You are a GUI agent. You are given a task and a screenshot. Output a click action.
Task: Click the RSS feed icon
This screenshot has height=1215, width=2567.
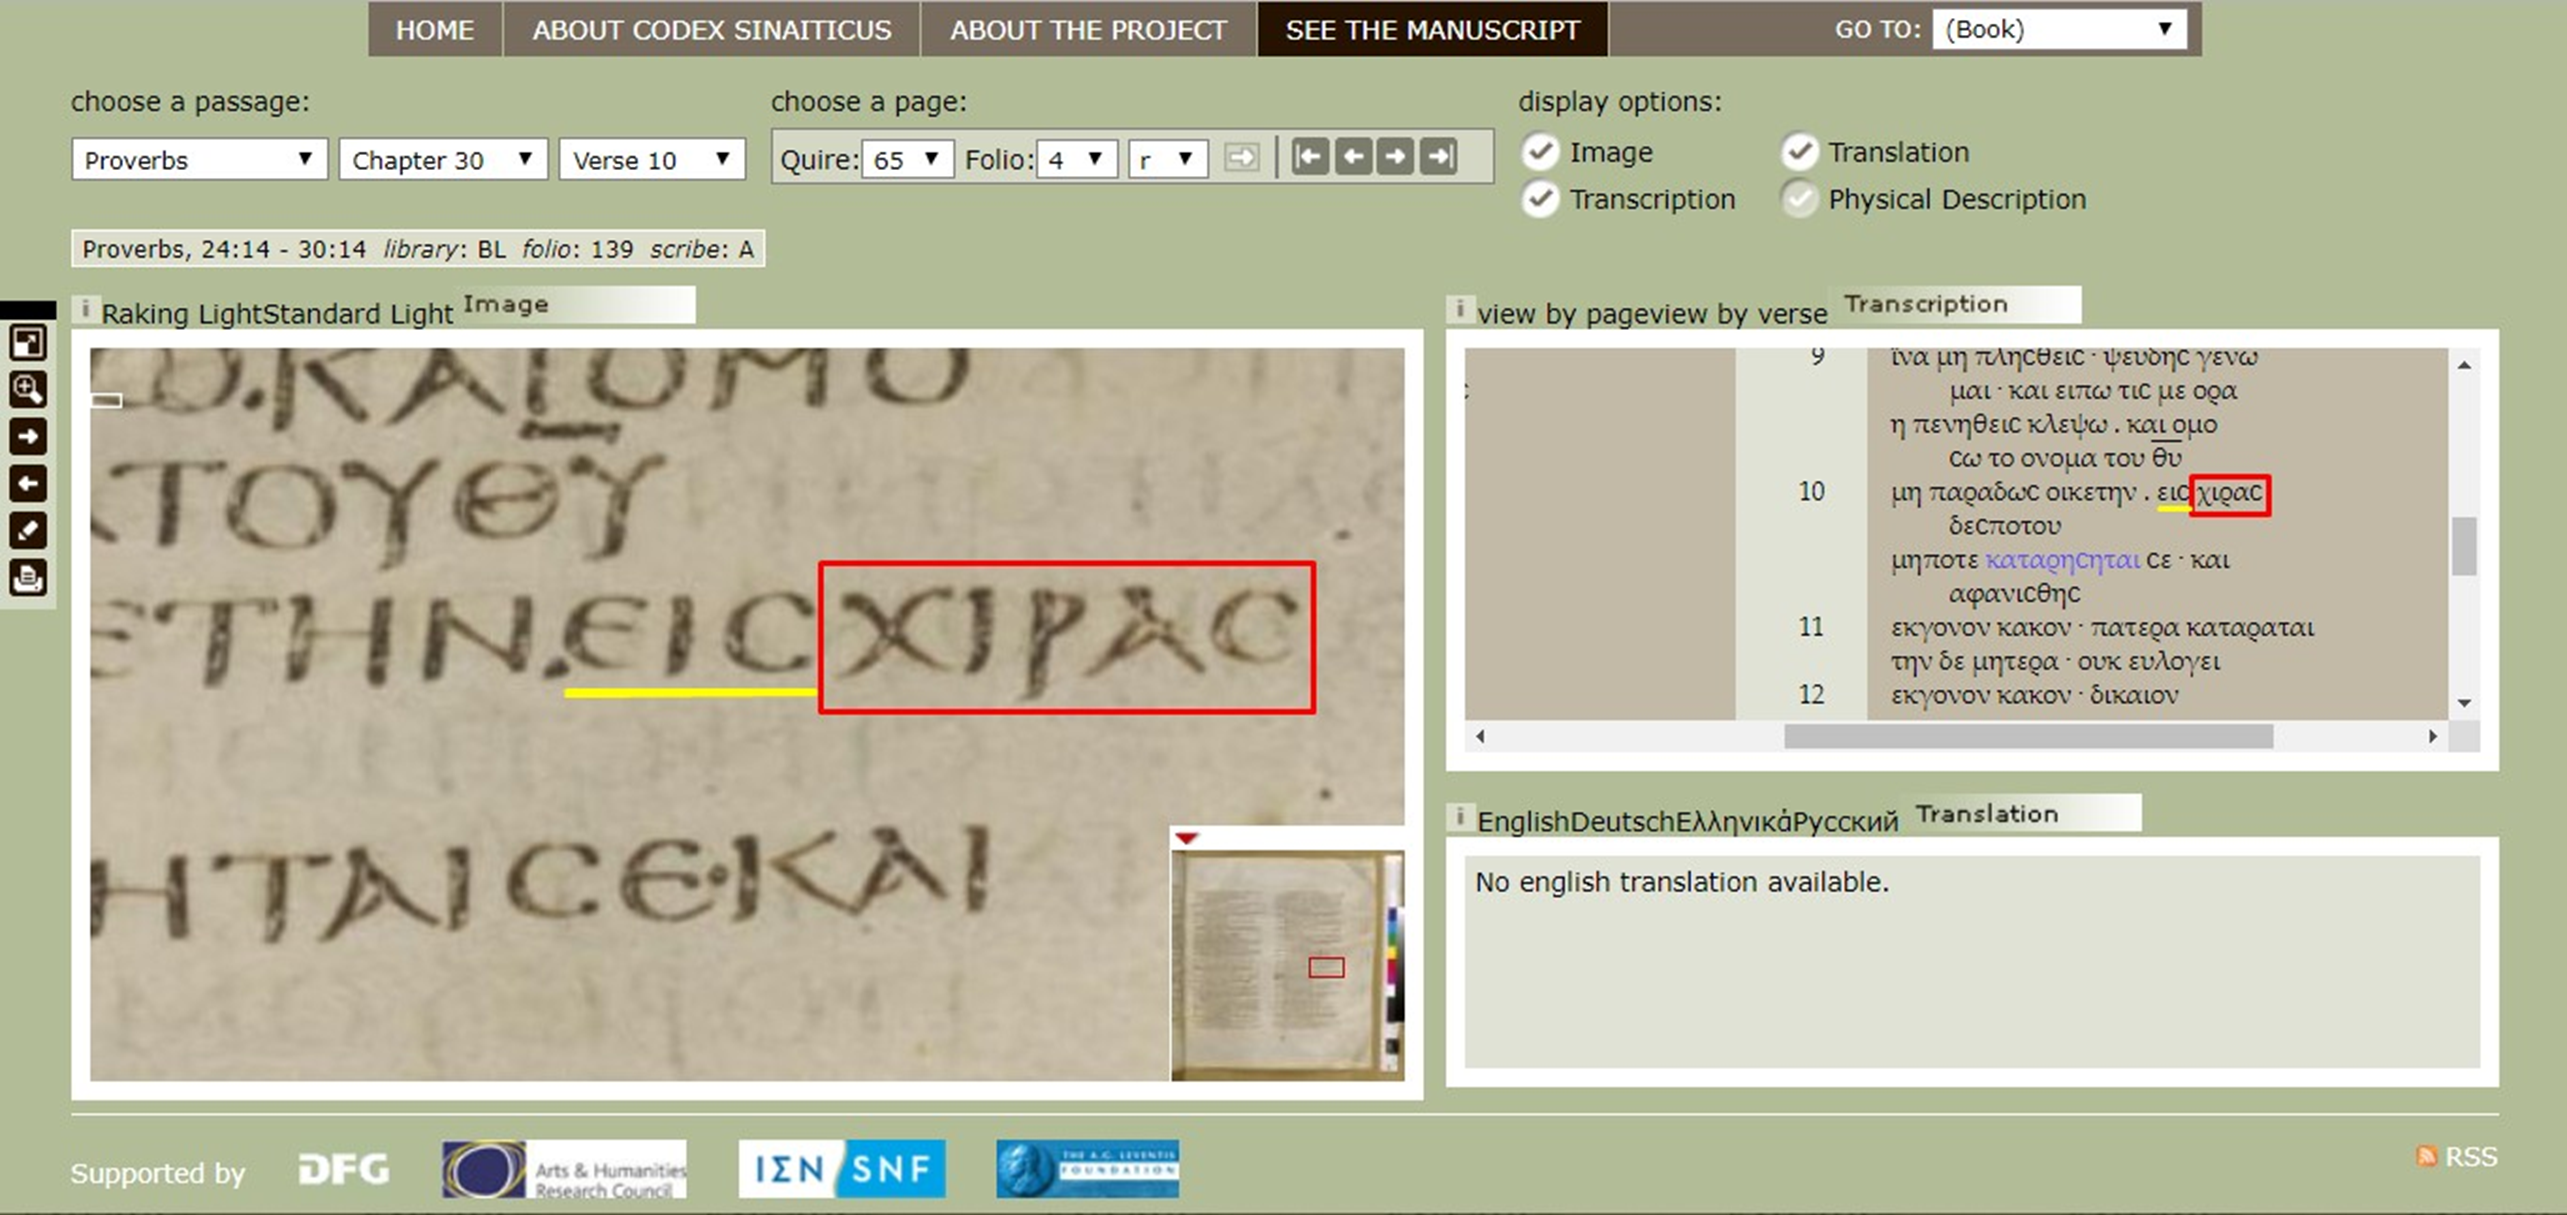(x=2426, y=1157)
